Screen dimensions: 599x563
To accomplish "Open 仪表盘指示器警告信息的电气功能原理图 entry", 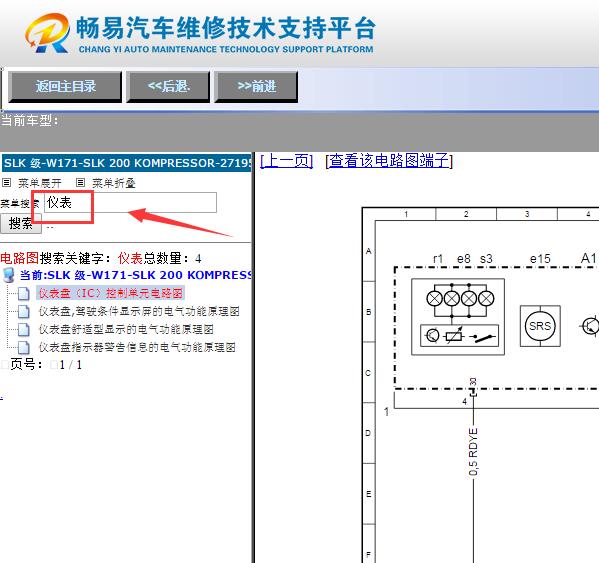I will coord(137,347).
